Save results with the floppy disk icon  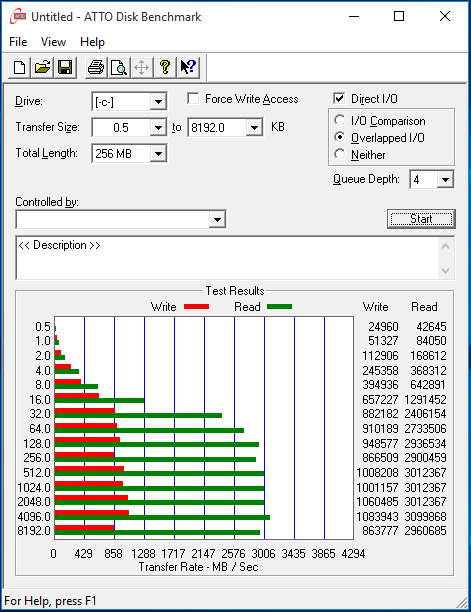tap(65, 68)
